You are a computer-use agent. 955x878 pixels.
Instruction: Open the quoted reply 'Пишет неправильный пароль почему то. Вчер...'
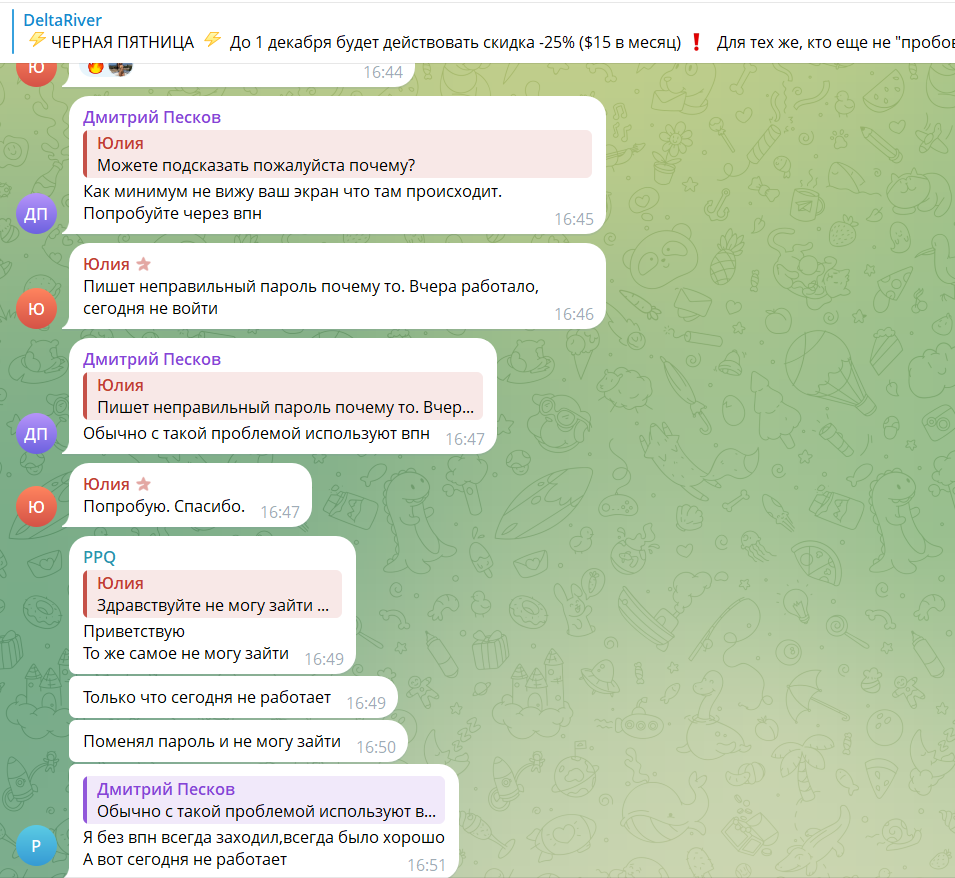[283, 396]
